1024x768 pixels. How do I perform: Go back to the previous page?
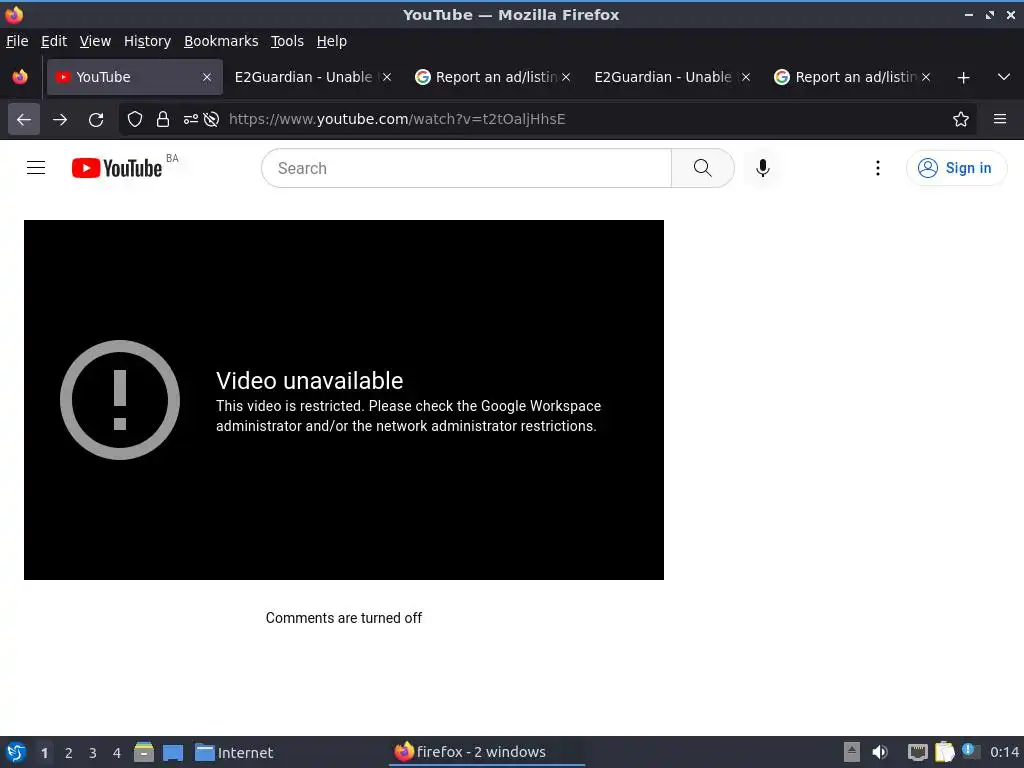click(24, 120)
